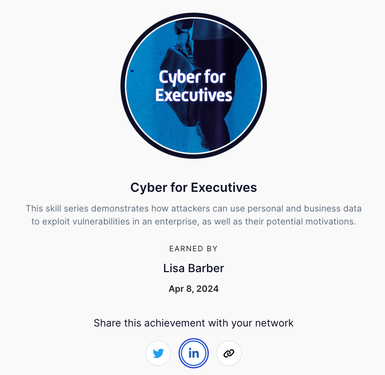Image resolution: width=385 pixels, height=375 pixels.
Task: Share the badge on Twitter
Action: [158, 353]
